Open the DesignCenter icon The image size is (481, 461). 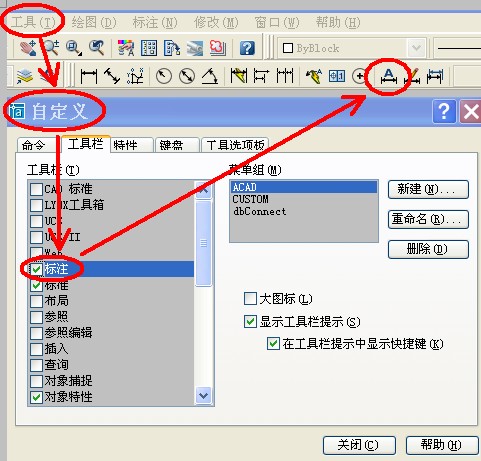click(149, 48)
